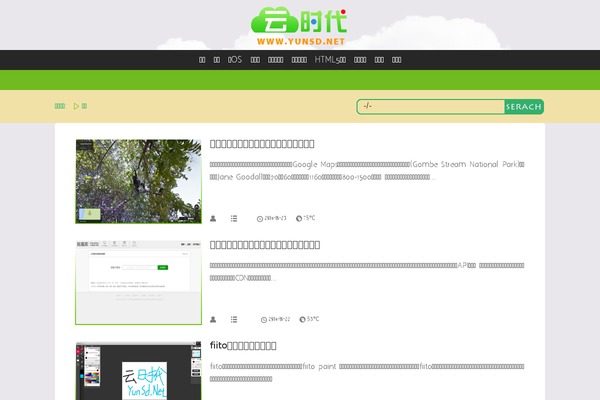Image resolution: width=600 pixels, height=400 pixels.
Task: Focus the search input field
Action: coord(431,106)
